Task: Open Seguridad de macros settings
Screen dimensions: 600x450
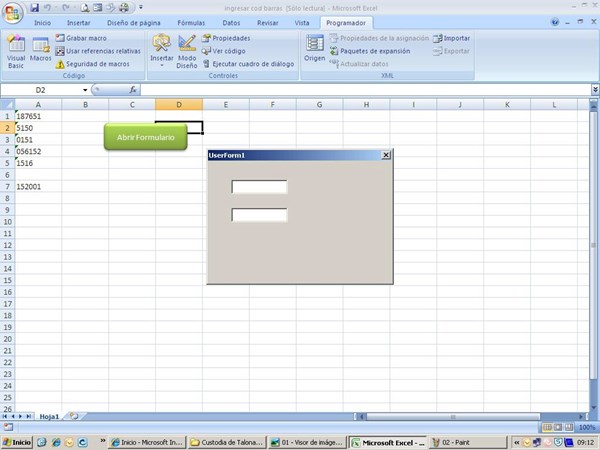Action: [x=97, y=63]
